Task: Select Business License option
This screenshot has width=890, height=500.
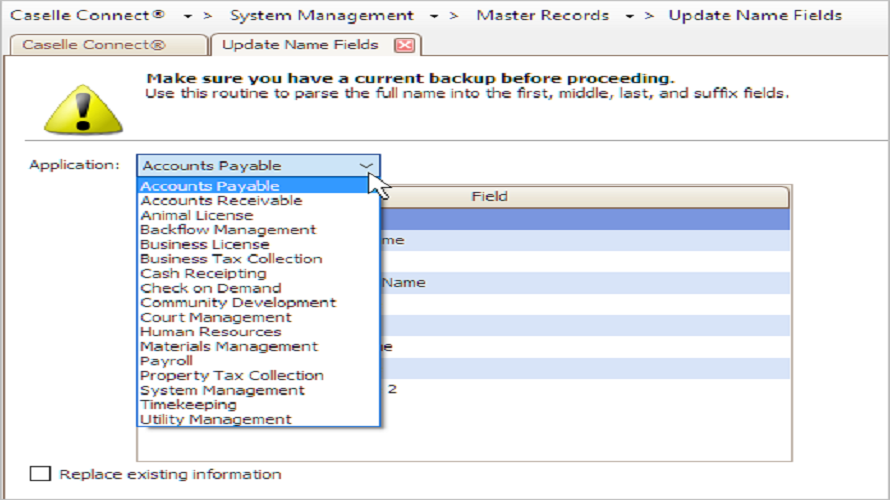Action: [258, 244]
